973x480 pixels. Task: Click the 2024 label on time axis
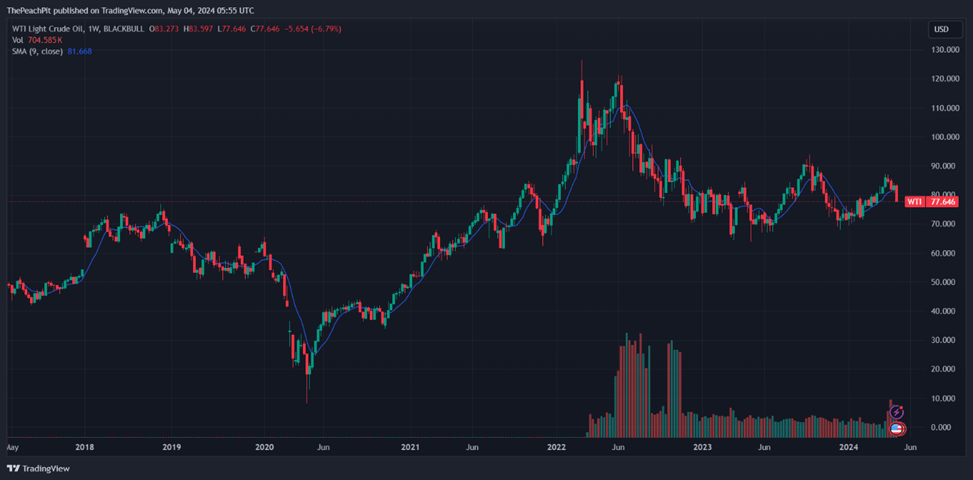point(849,447)
